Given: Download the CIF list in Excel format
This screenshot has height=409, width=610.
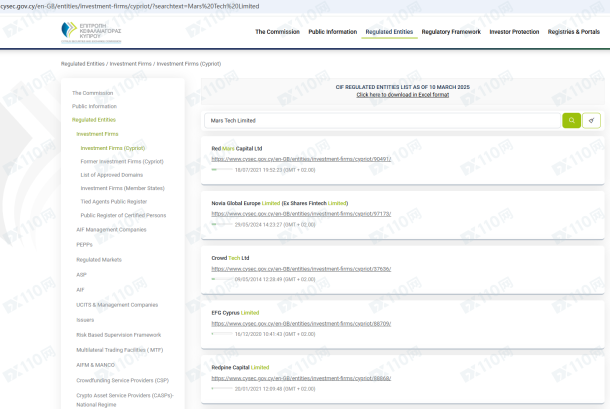Looking at the screenshot, I should coord(403,95).
